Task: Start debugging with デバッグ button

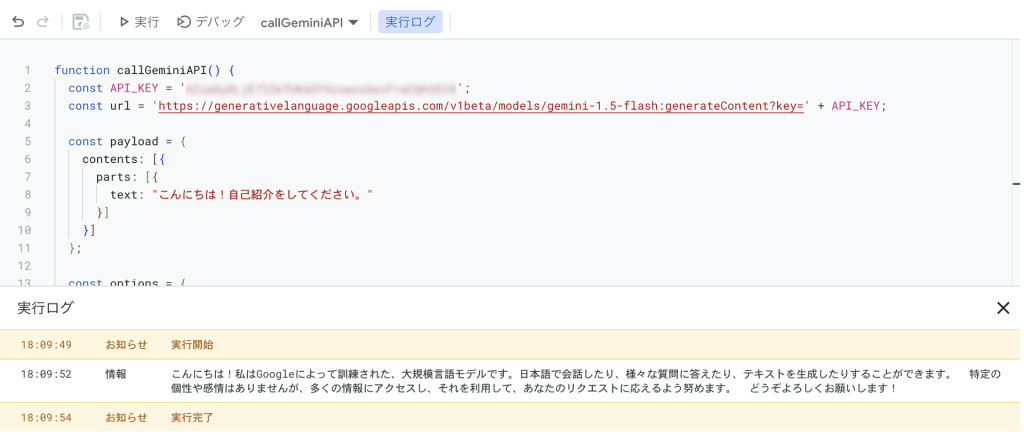Action: pyautogui.click(x=210, y=21)
